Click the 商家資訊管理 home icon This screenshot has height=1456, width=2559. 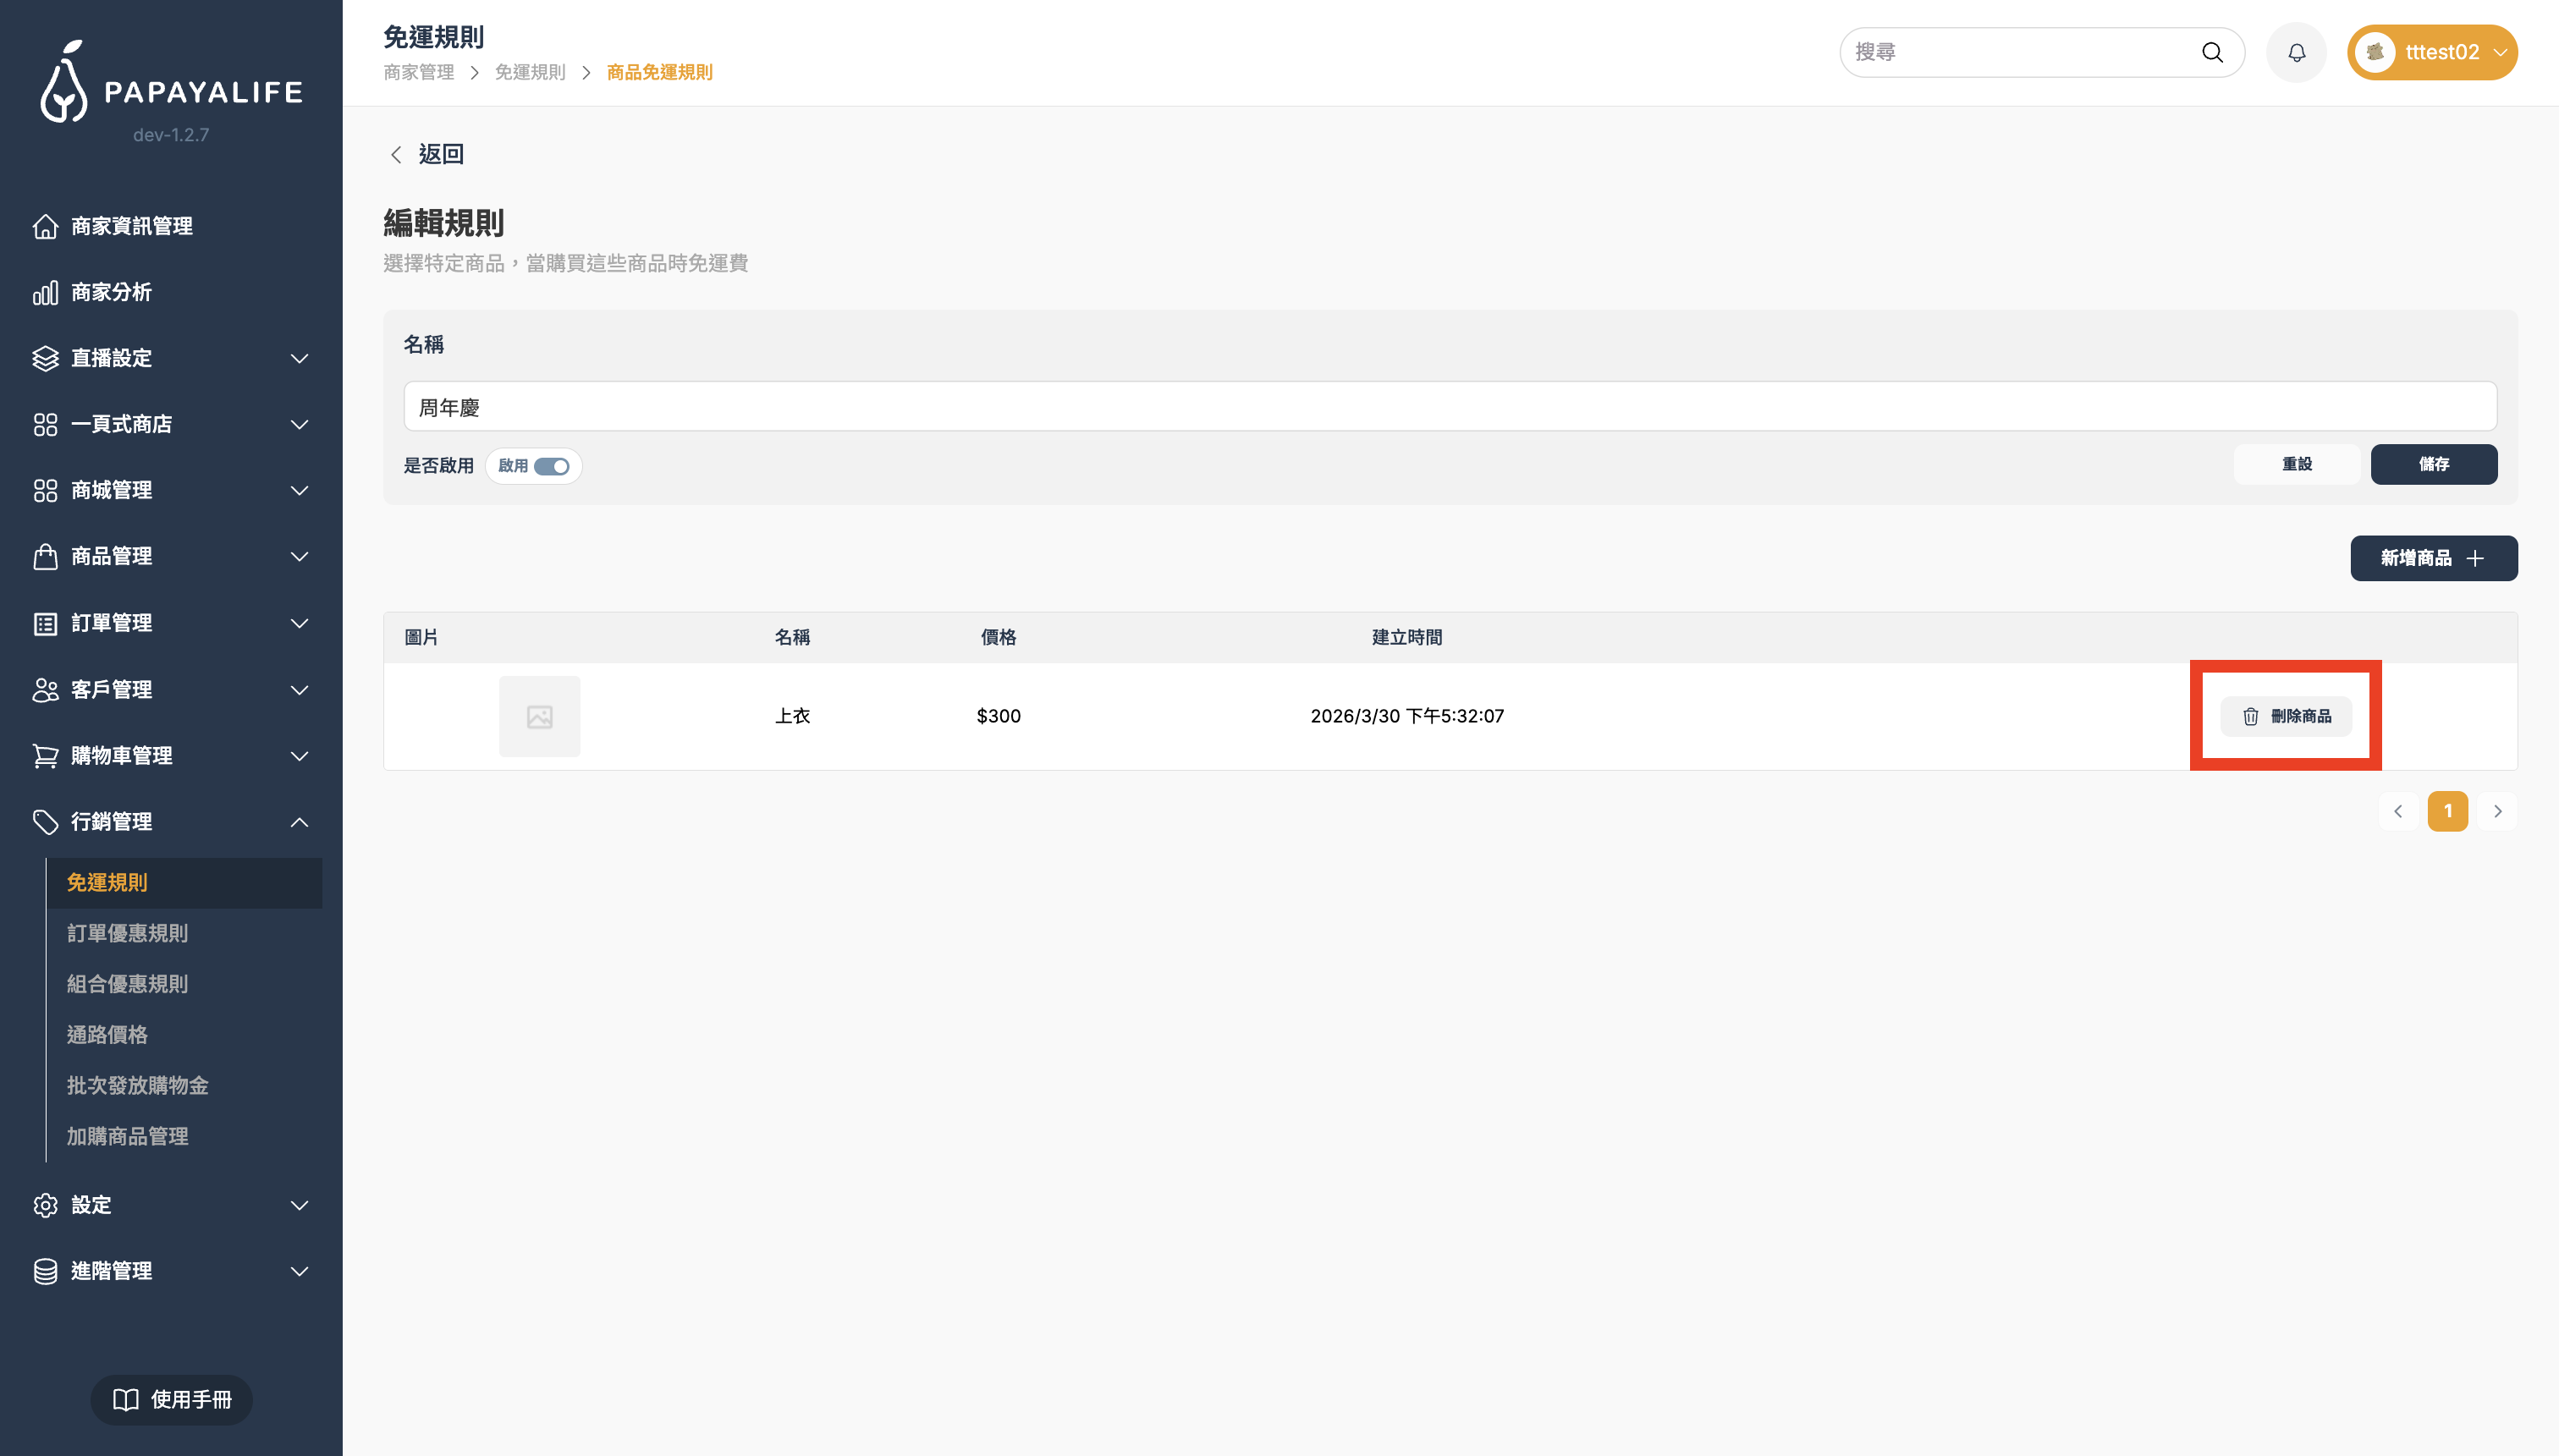pos(45,226)
